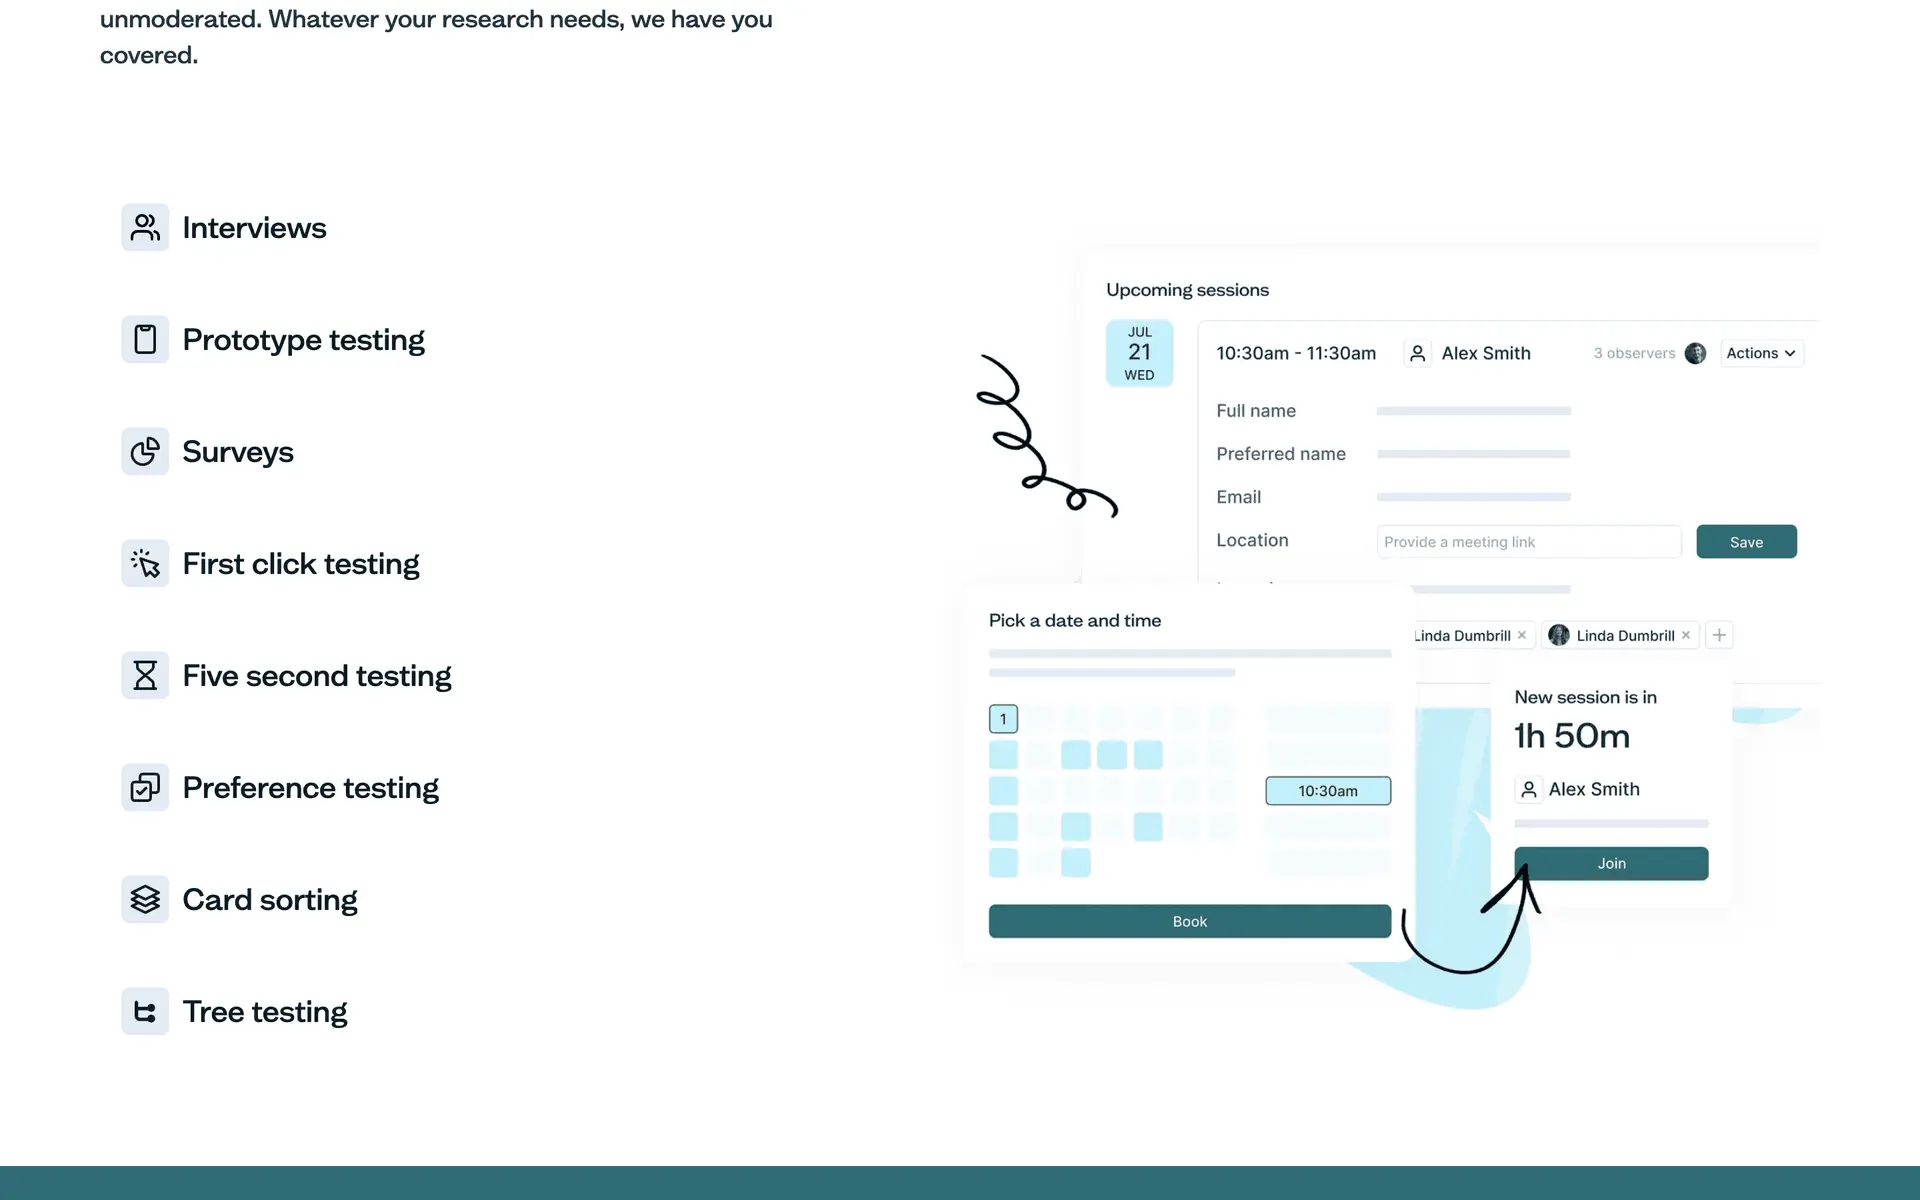Select the Surveys tab label
Viewport: 1920px width, 1200px height.
238,452
